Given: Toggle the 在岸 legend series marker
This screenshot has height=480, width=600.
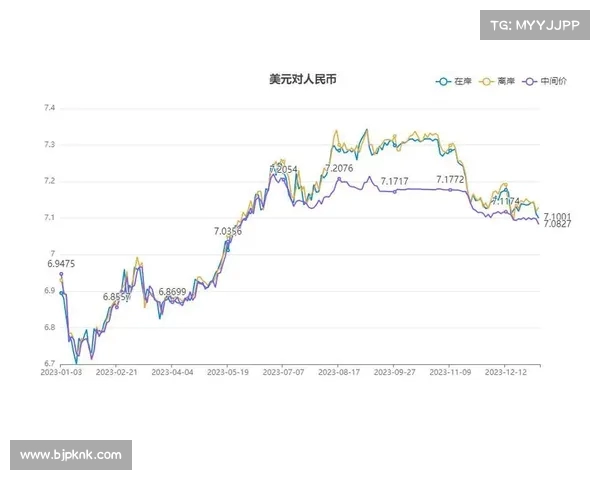Looking at the screenshot, I should 443,81.
